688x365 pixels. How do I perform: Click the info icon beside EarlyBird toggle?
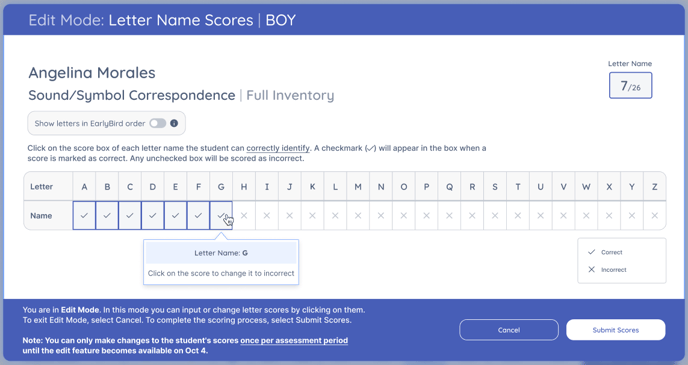(174, 123)
